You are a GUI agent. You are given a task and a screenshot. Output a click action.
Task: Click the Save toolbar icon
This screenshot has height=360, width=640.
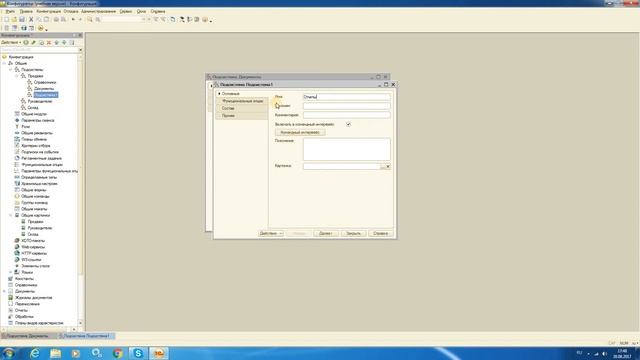click(x=22, y=19)
